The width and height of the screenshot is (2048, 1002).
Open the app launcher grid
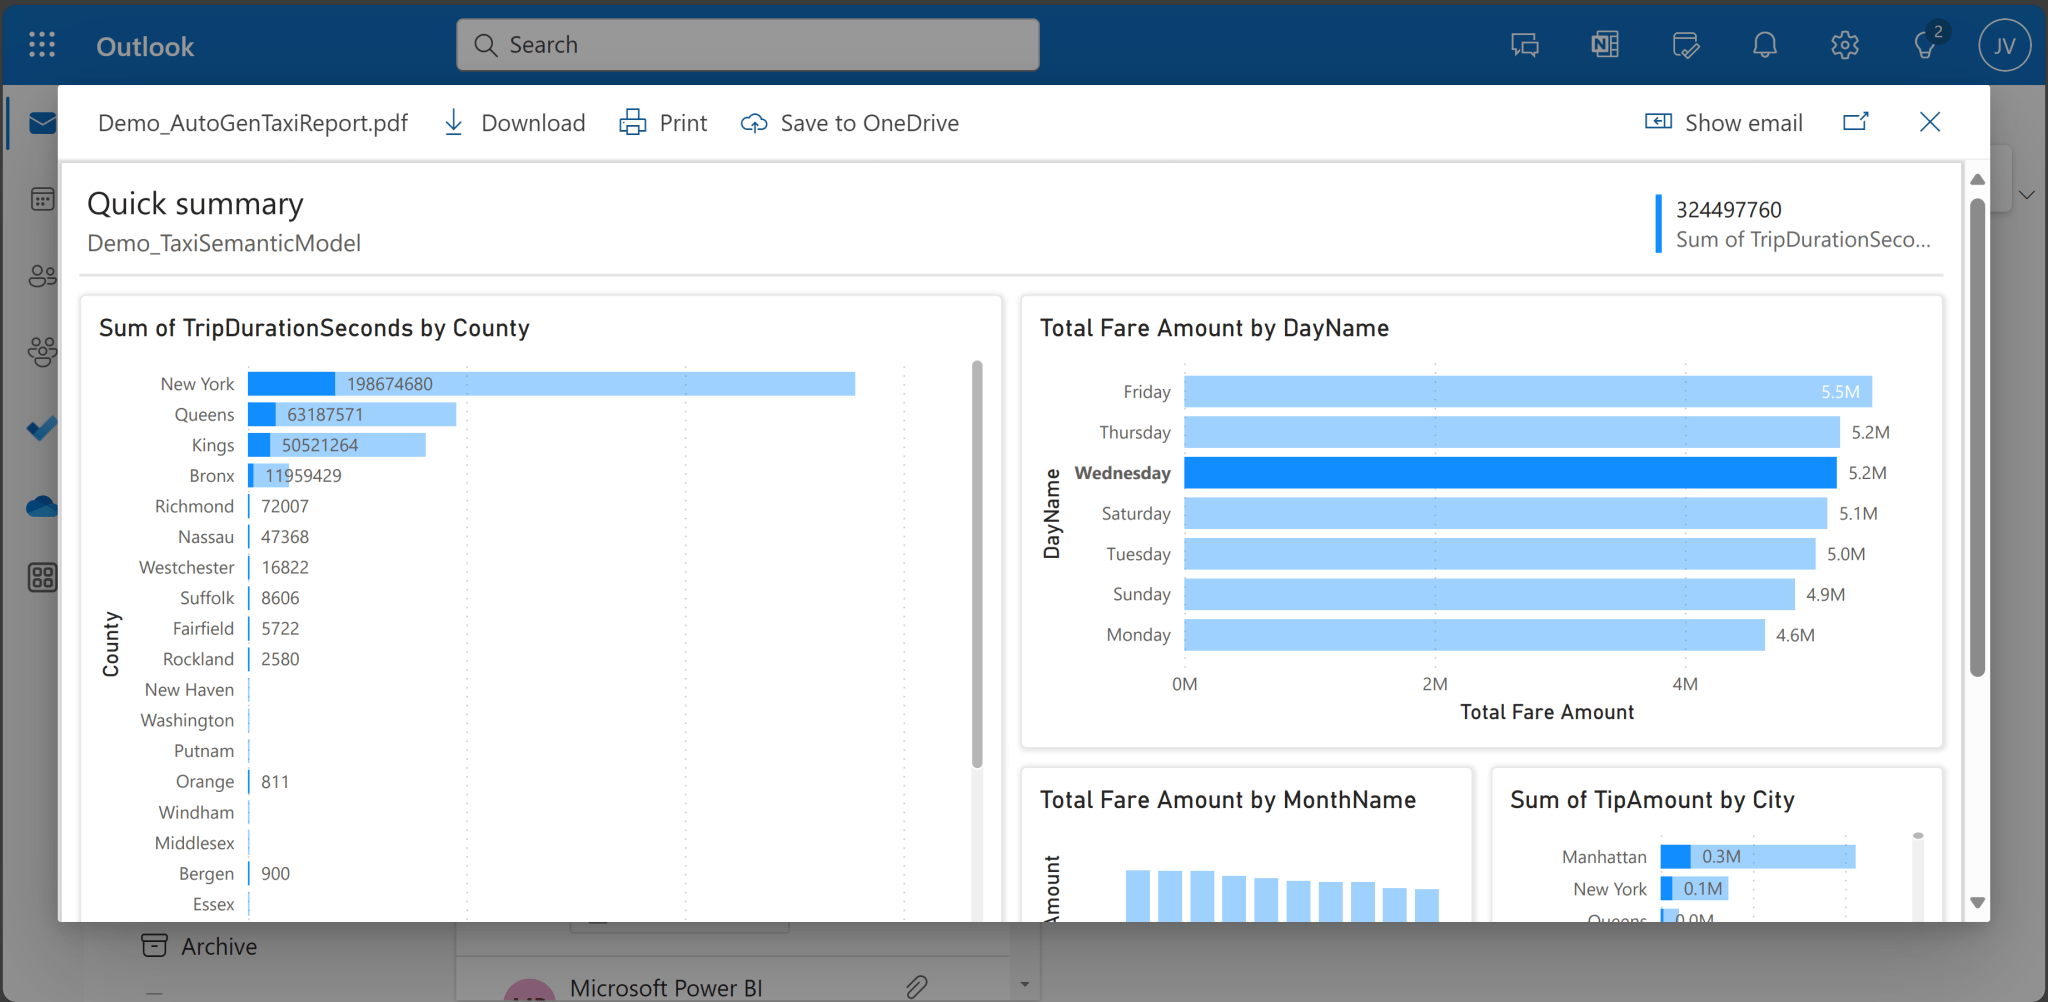[x=41, y=44]
